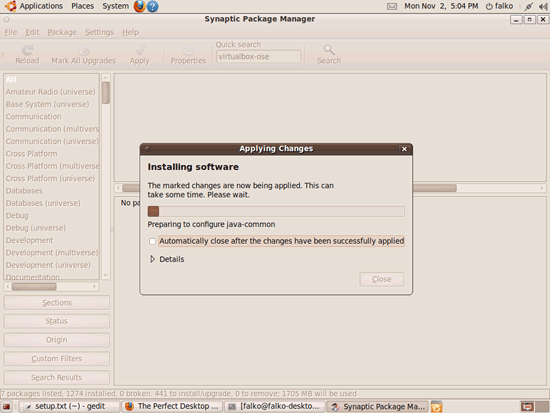Click the volume speaker icon

[x=543, y=6]
